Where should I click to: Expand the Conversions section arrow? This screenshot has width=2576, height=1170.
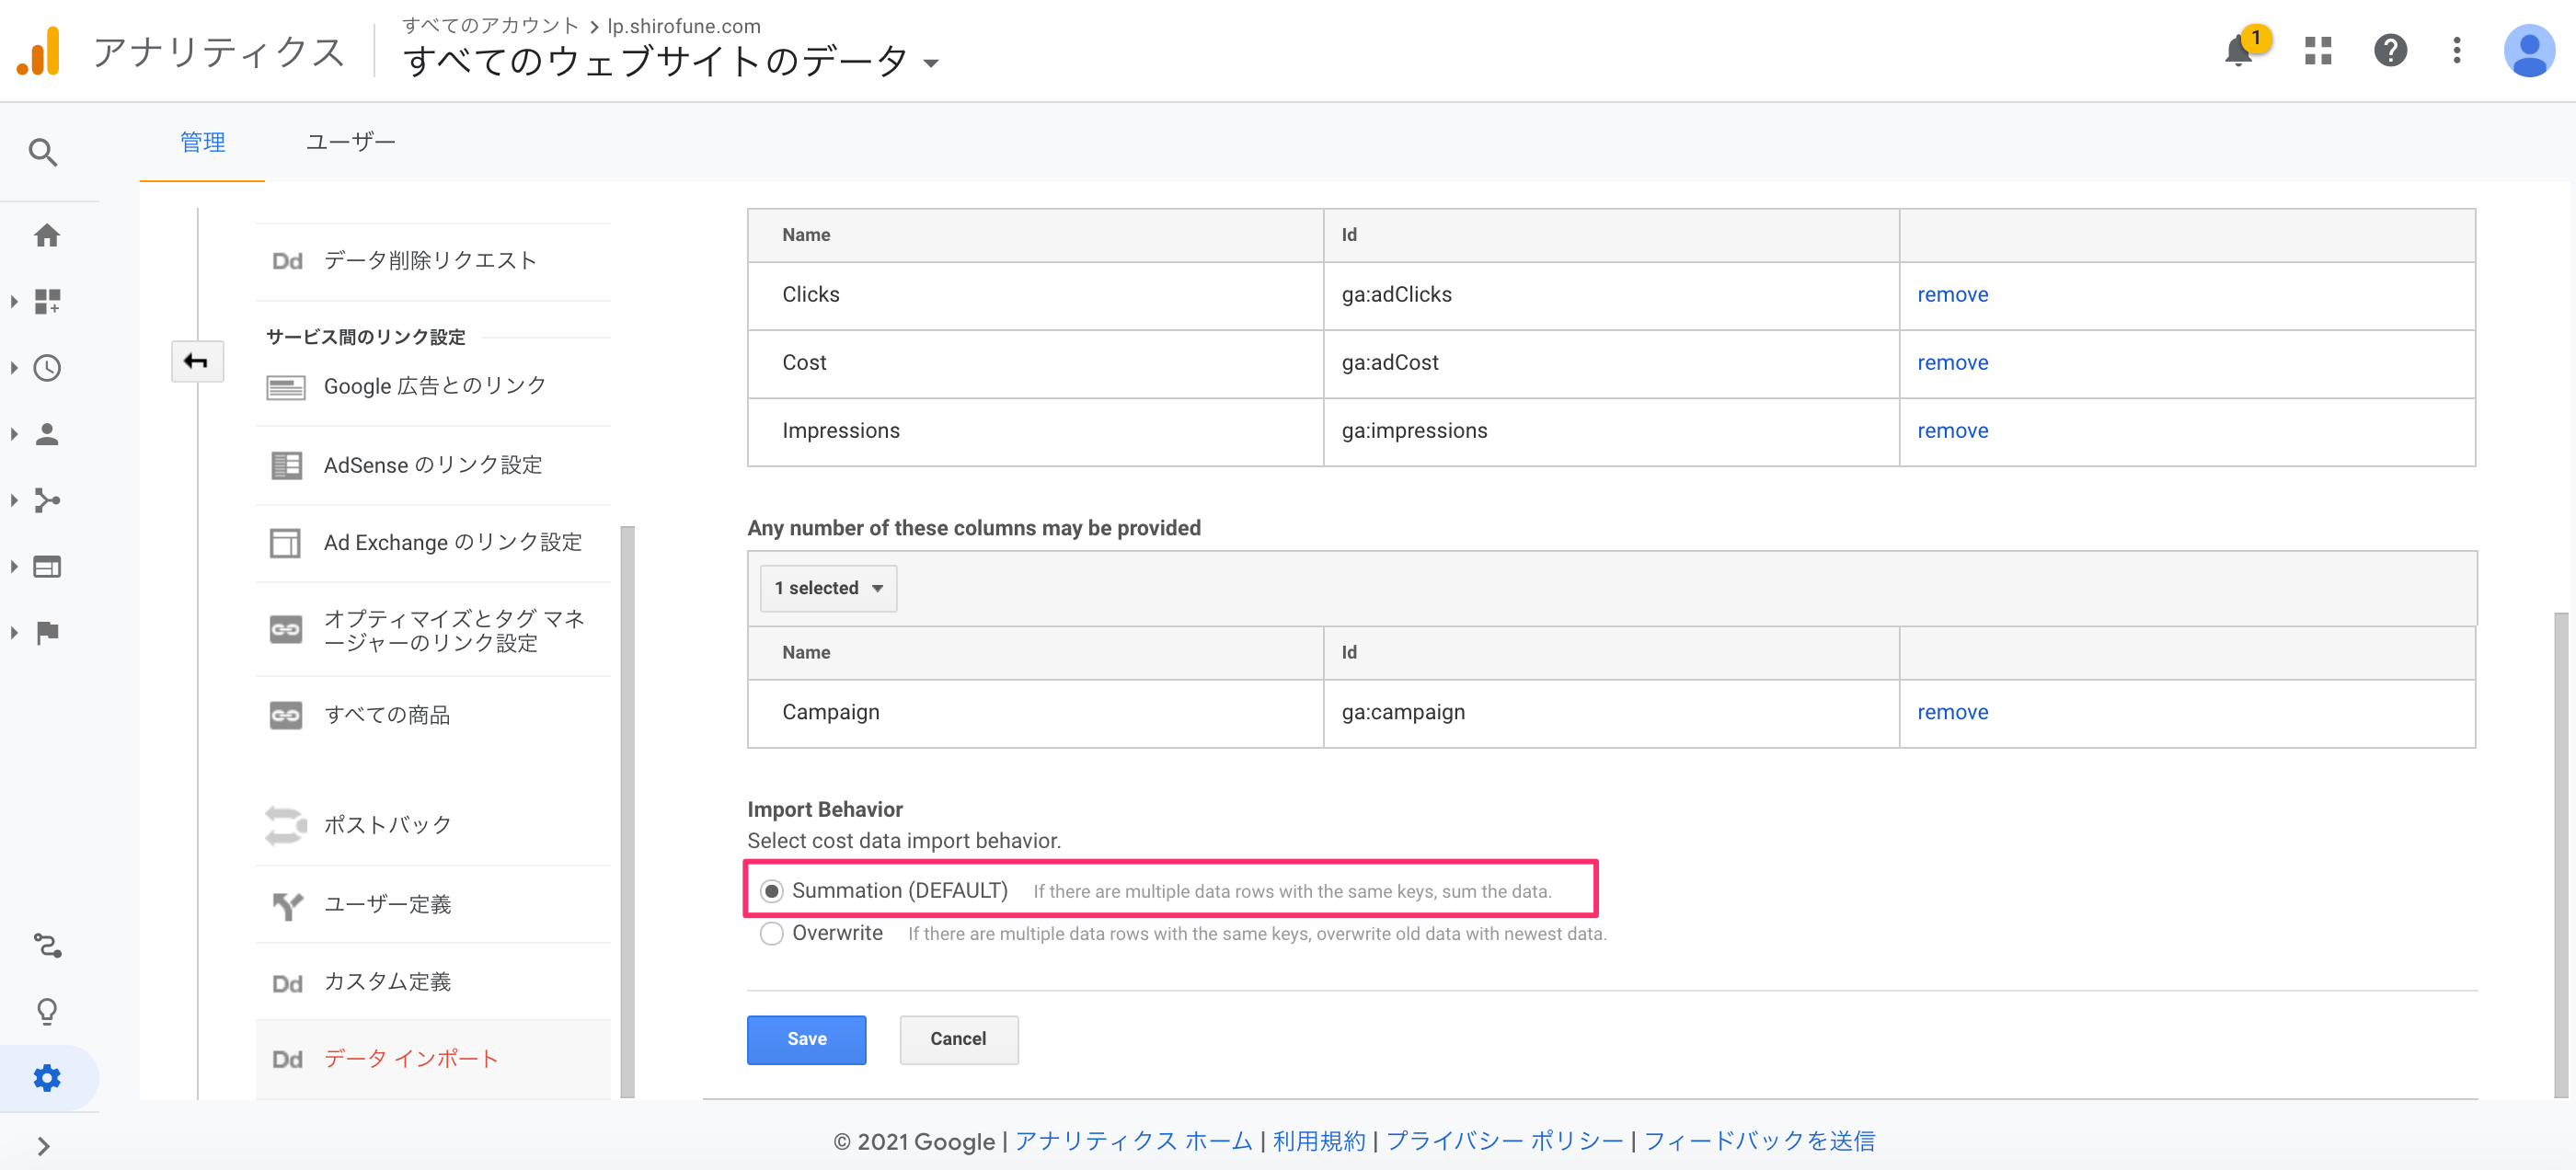14,633
